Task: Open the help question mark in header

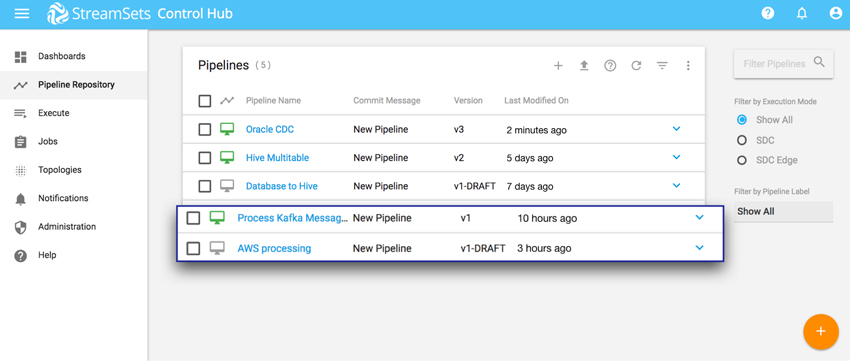Action: 768,14
